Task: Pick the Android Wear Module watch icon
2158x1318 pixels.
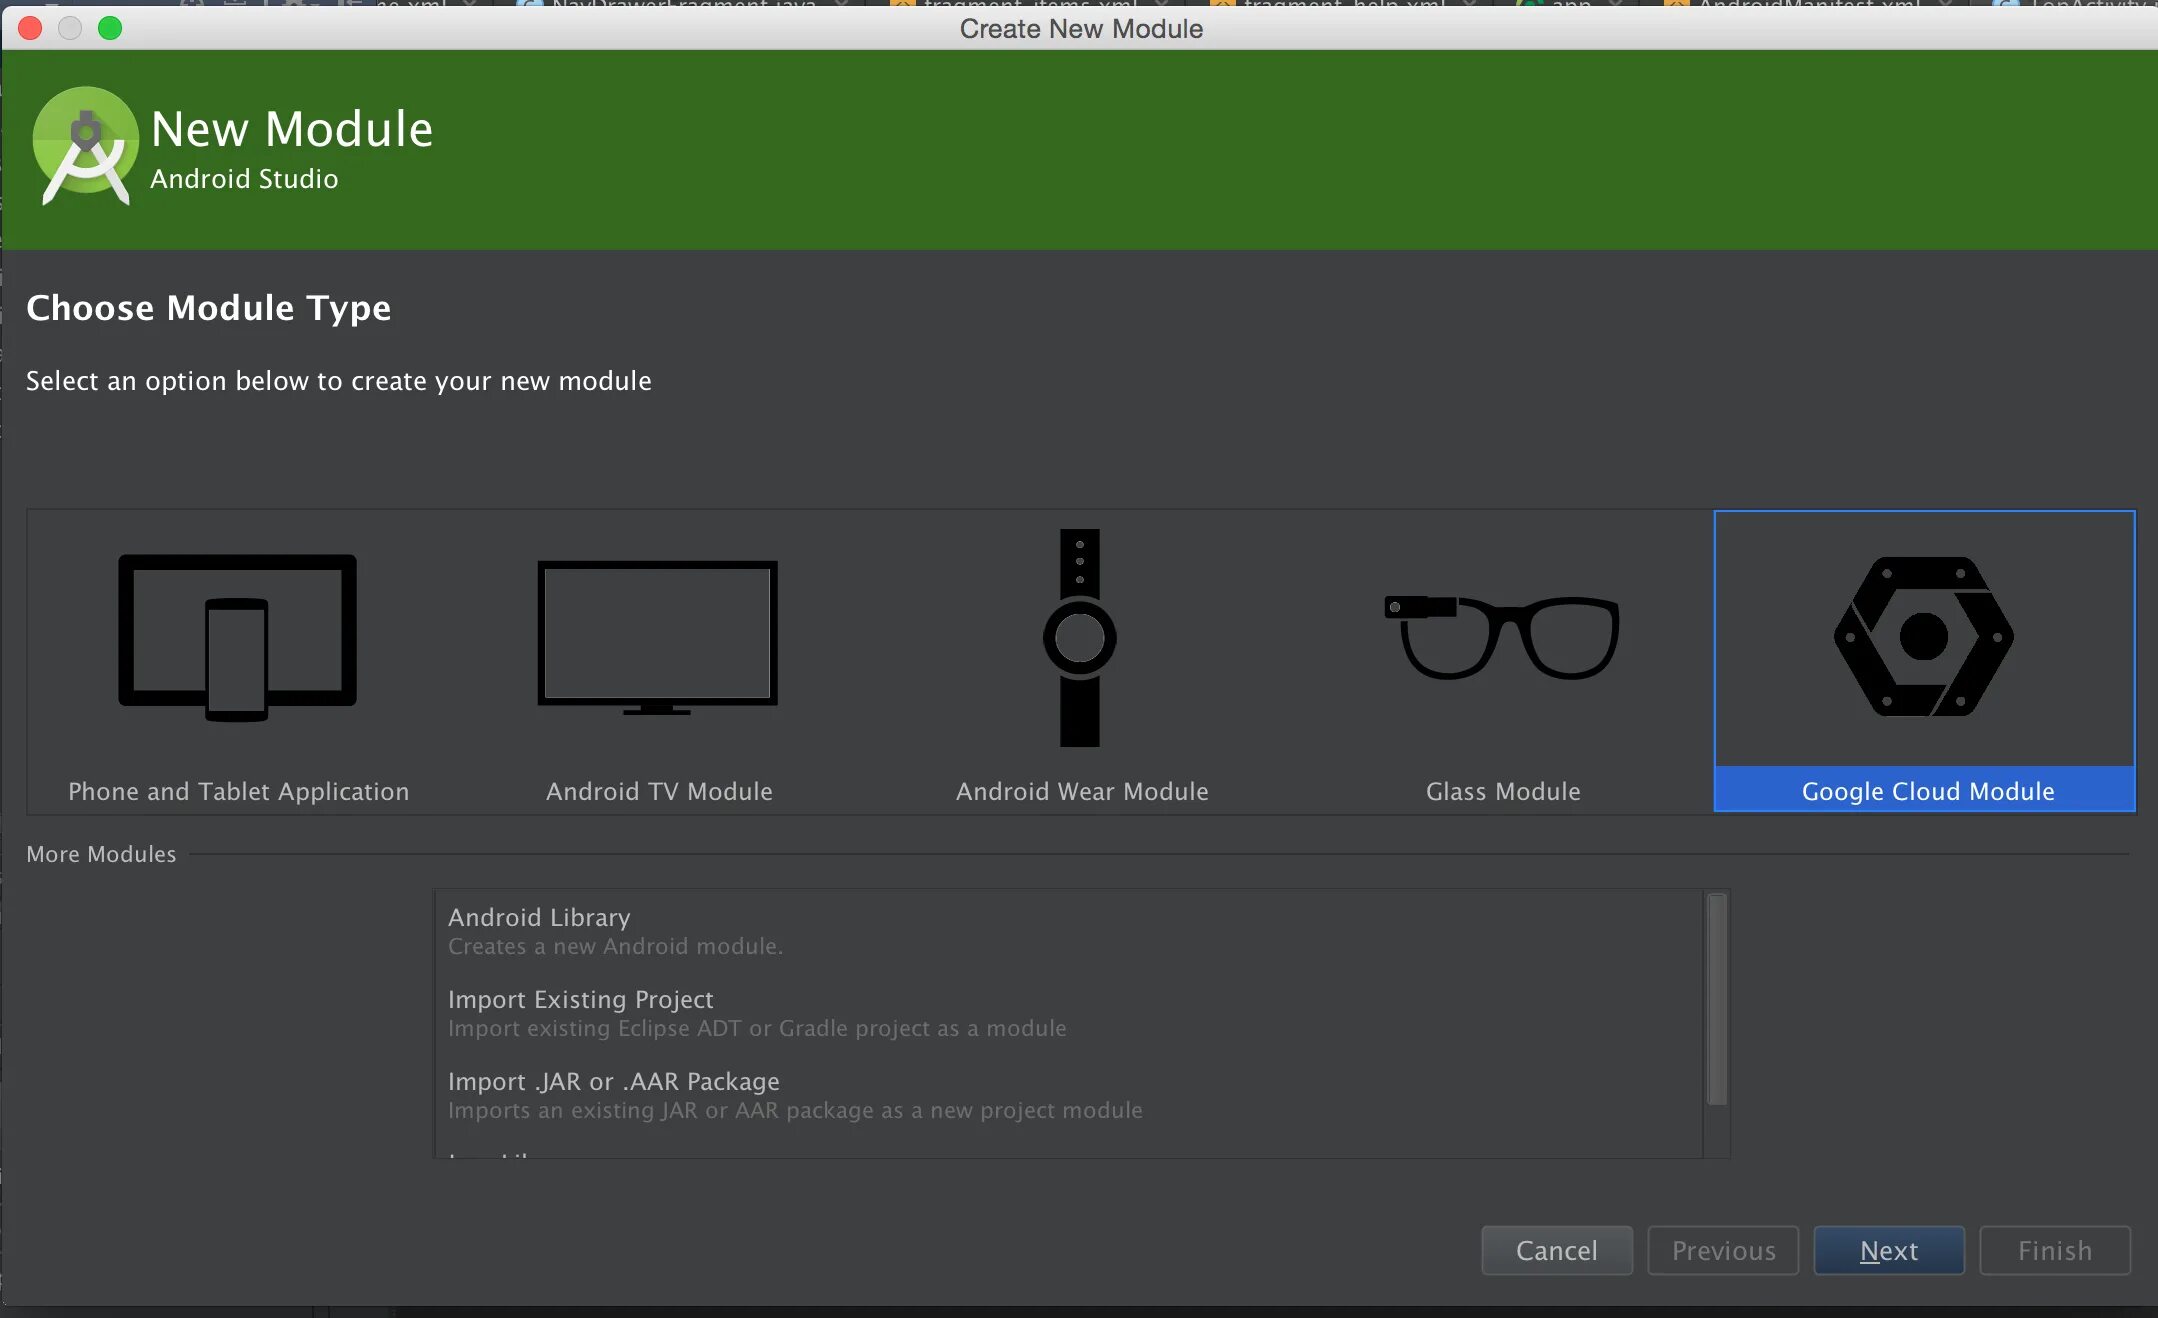Action: [x=1080, y=638]
